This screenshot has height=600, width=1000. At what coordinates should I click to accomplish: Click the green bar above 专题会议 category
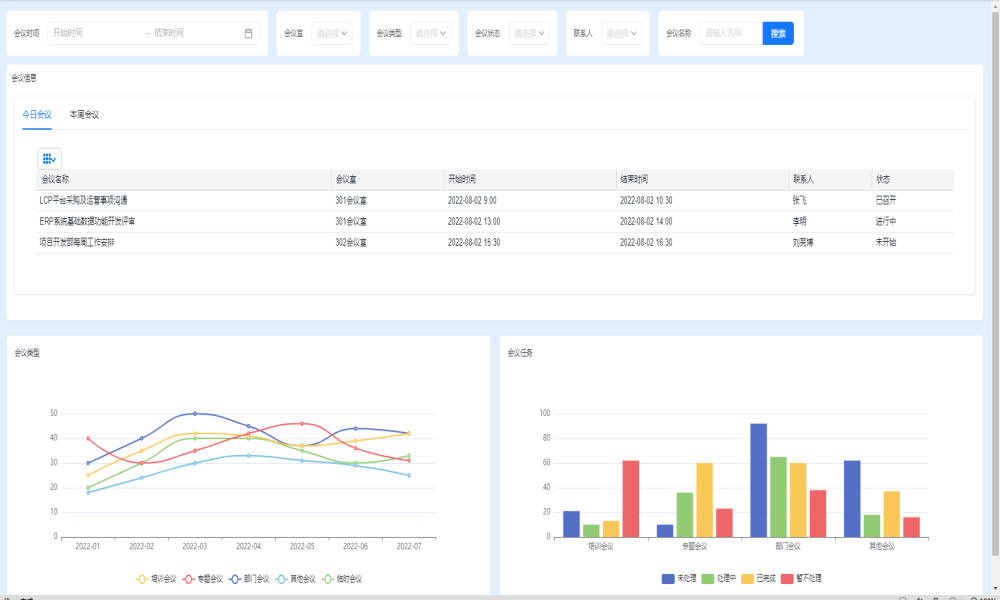685,515
